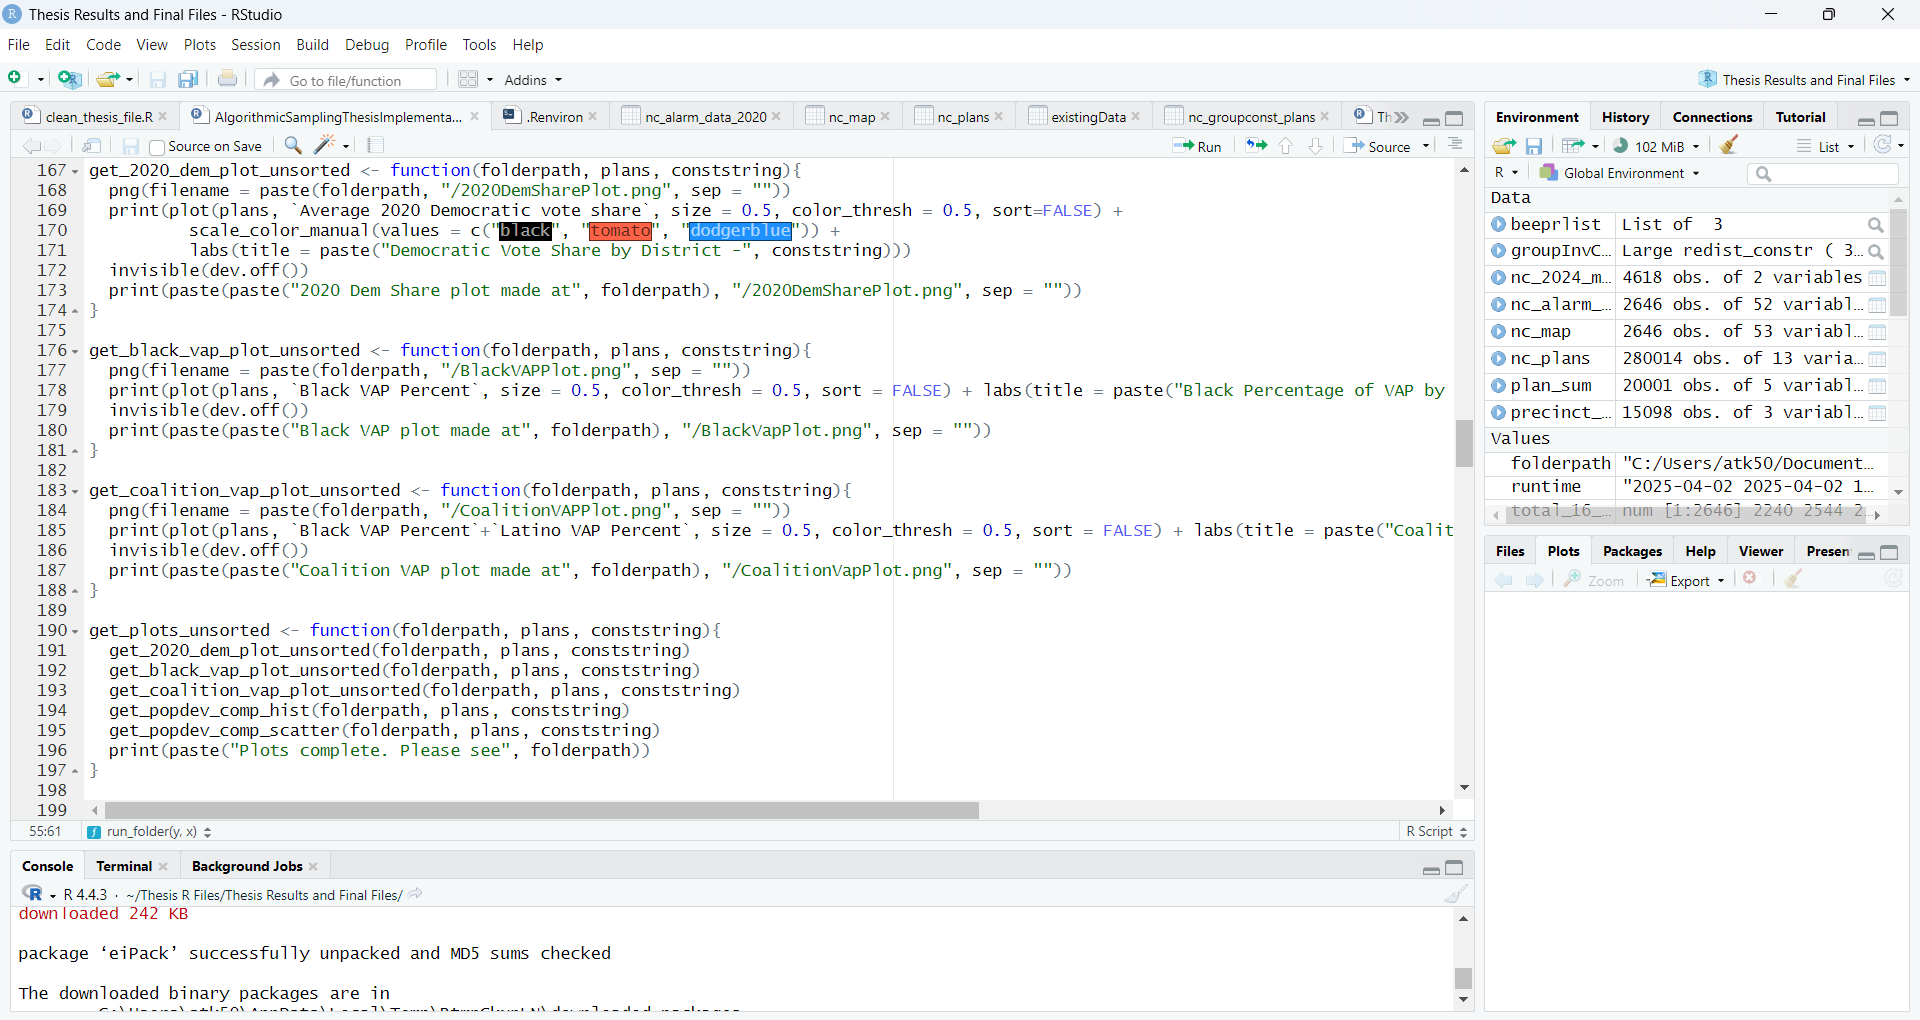The image size is (1920, 1020).
Task: Open Find/Replace with the magnifier icon
Action: 293,146
